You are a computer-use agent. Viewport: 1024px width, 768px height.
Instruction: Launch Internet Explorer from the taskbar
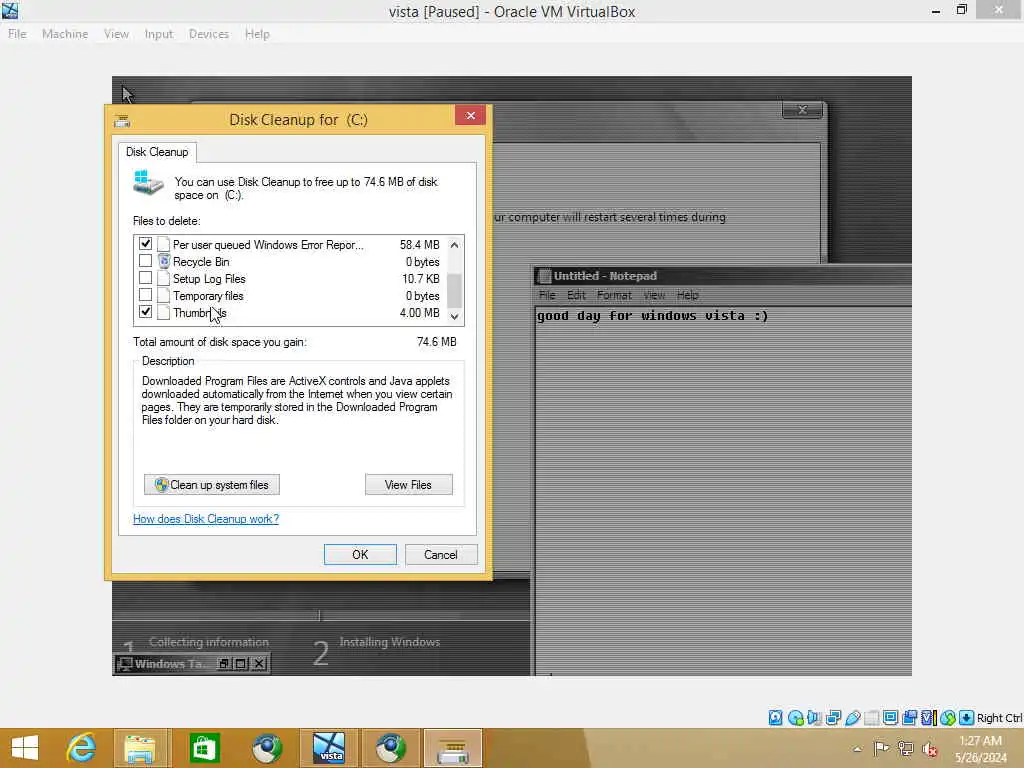[81, 748]
